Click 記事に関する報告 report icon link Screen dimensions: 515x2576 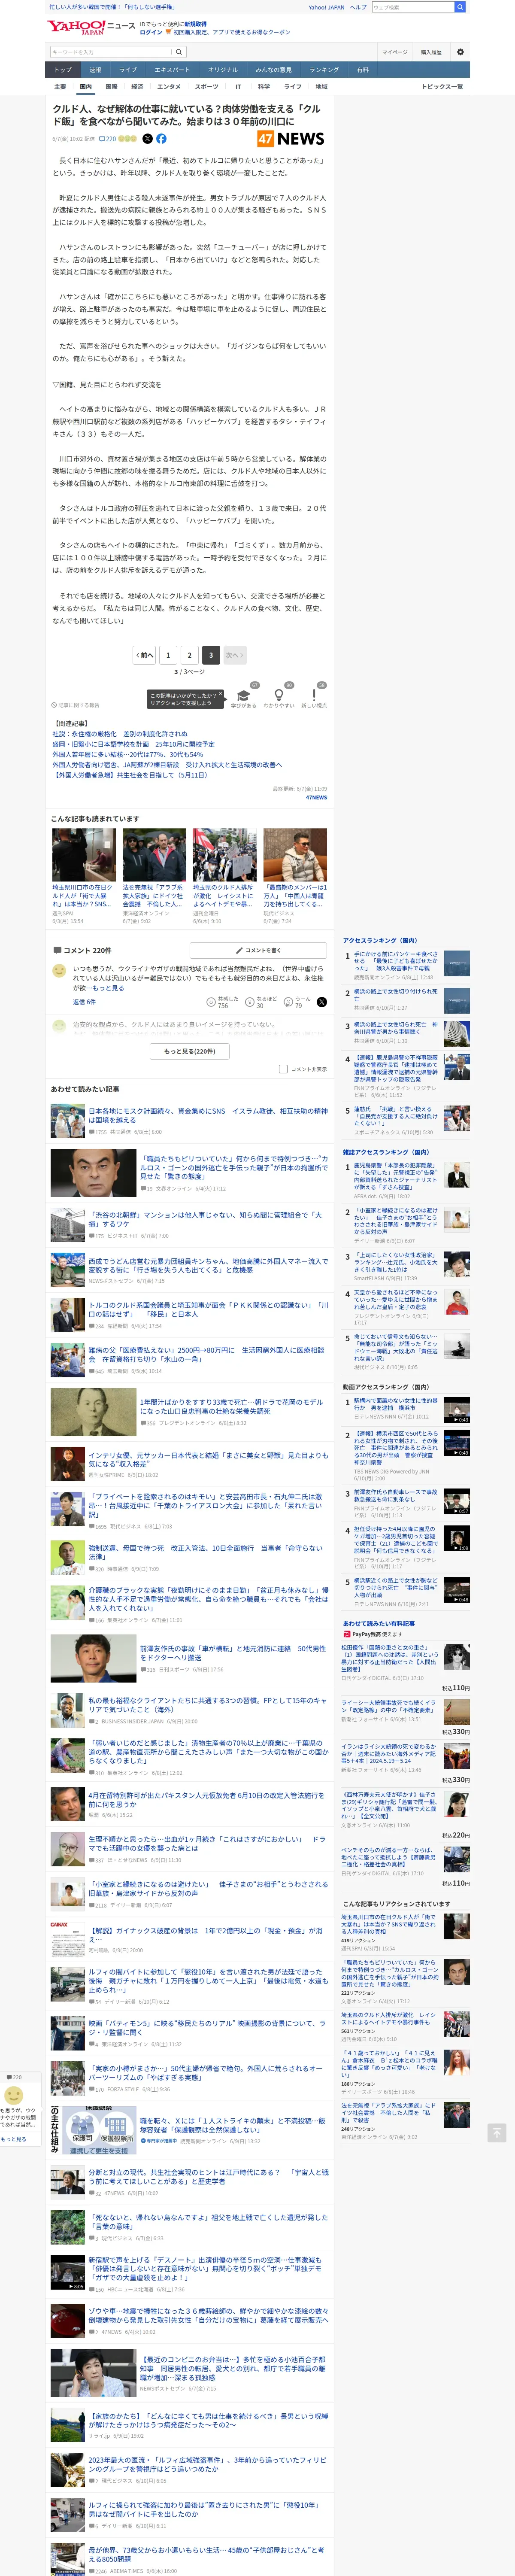[76, 705]
